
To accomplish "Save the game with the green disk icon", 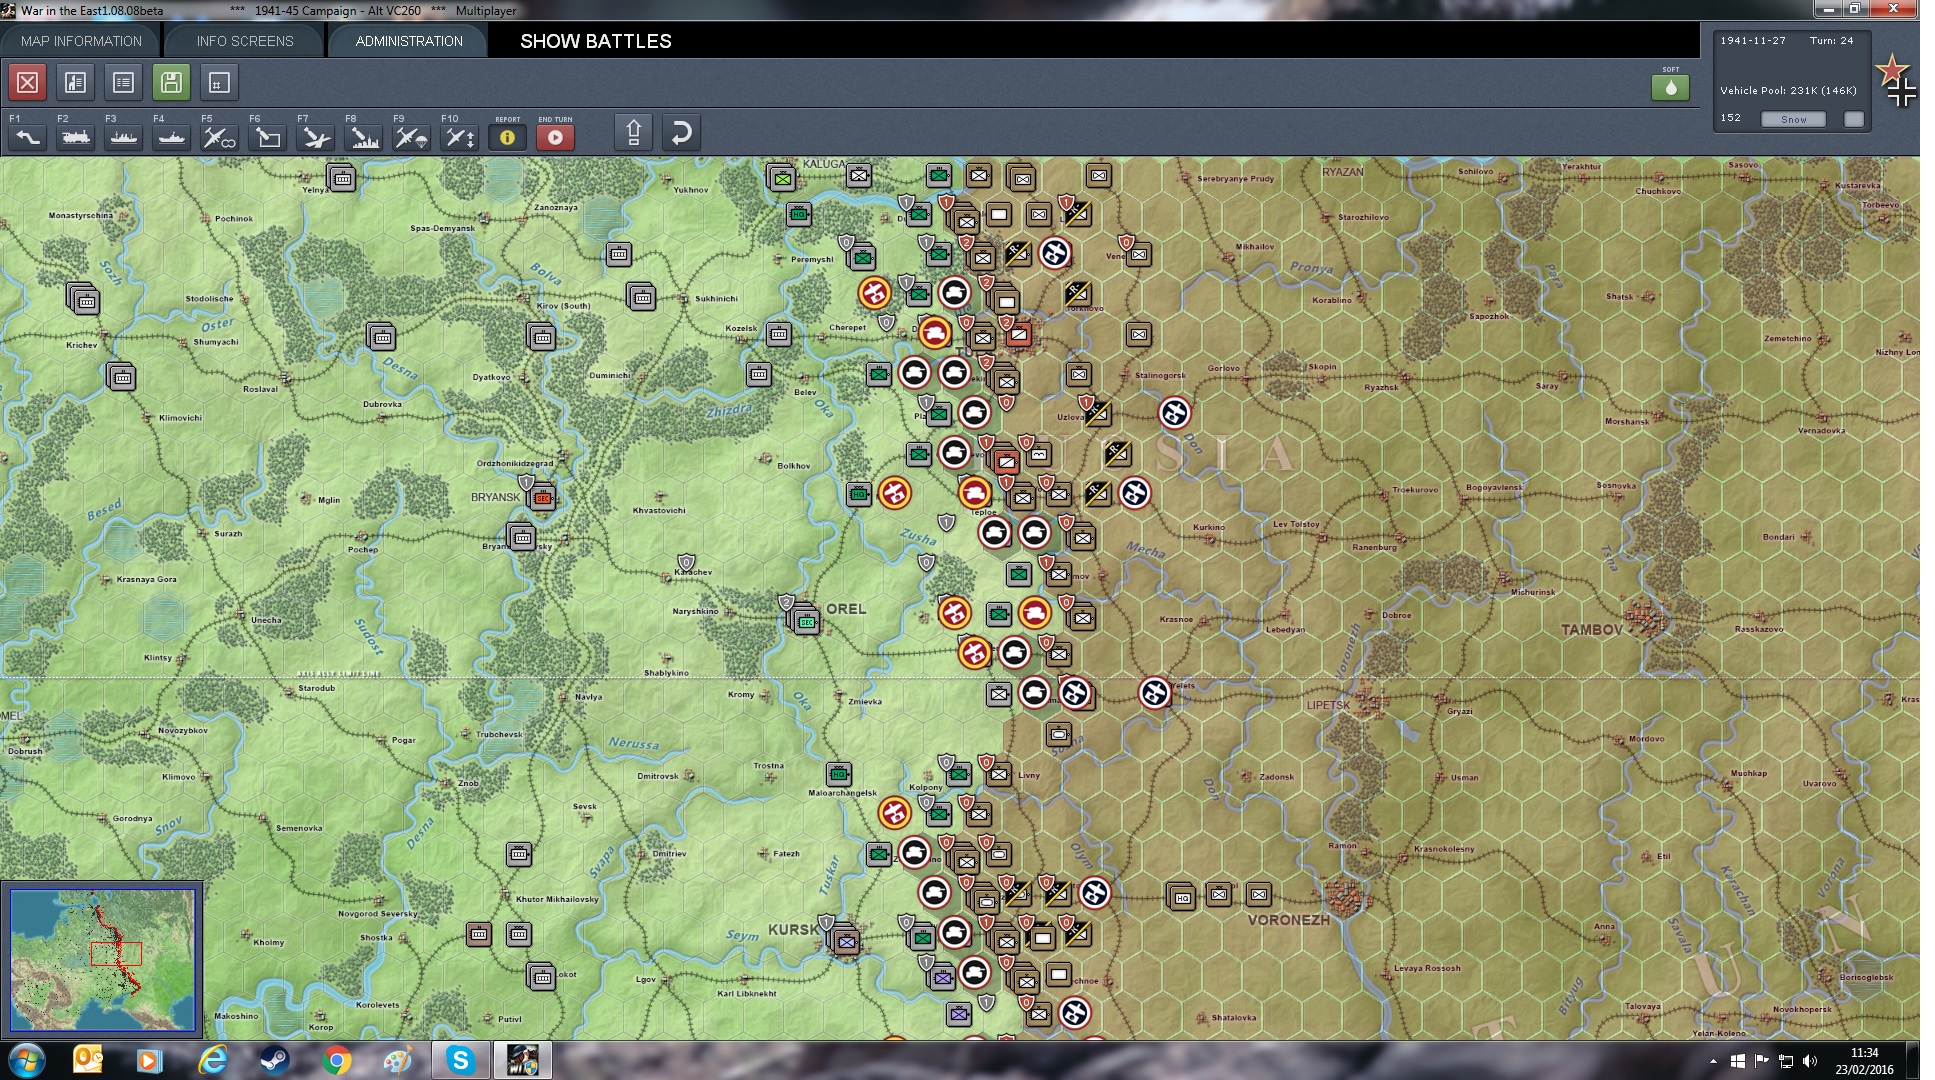I will (x=171, y=82).
